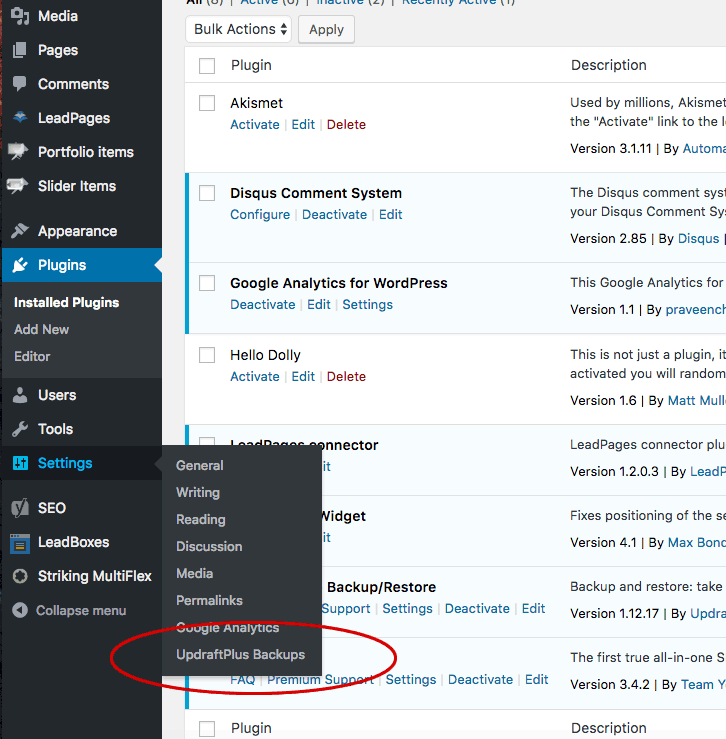This screenshot has width=726, height=739.
Task: Open Media in Settings flyout menu
Action: [x=195, y=574]
